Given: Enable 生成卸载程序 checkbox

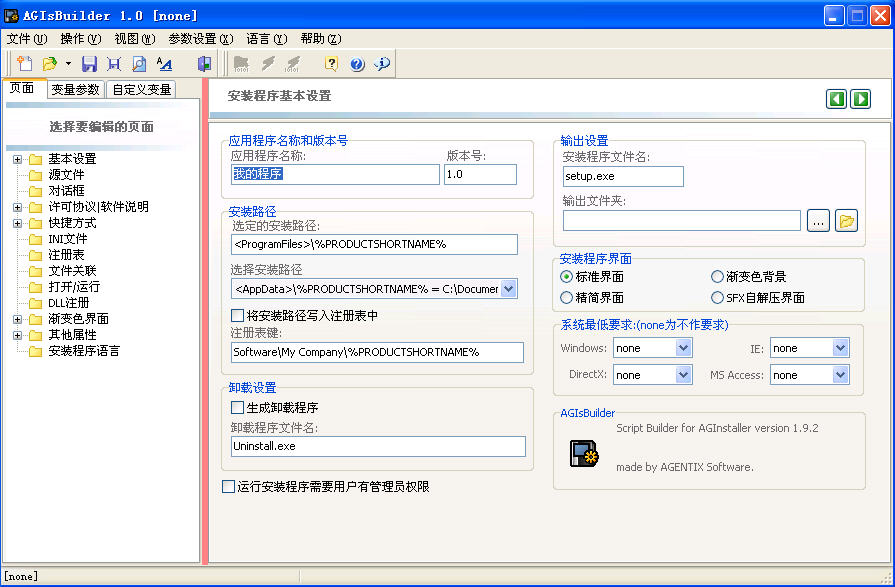Looking at the screenshot, I should point(237,408).
